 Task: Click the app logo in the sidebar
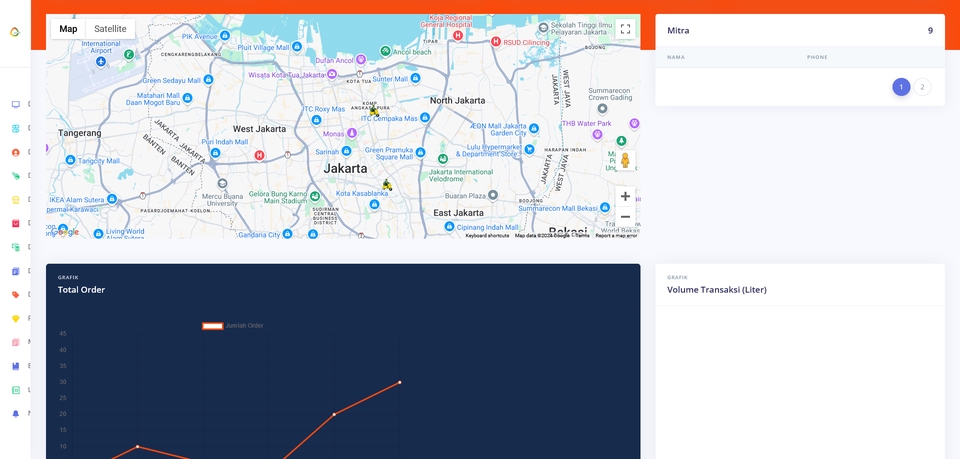15,32
